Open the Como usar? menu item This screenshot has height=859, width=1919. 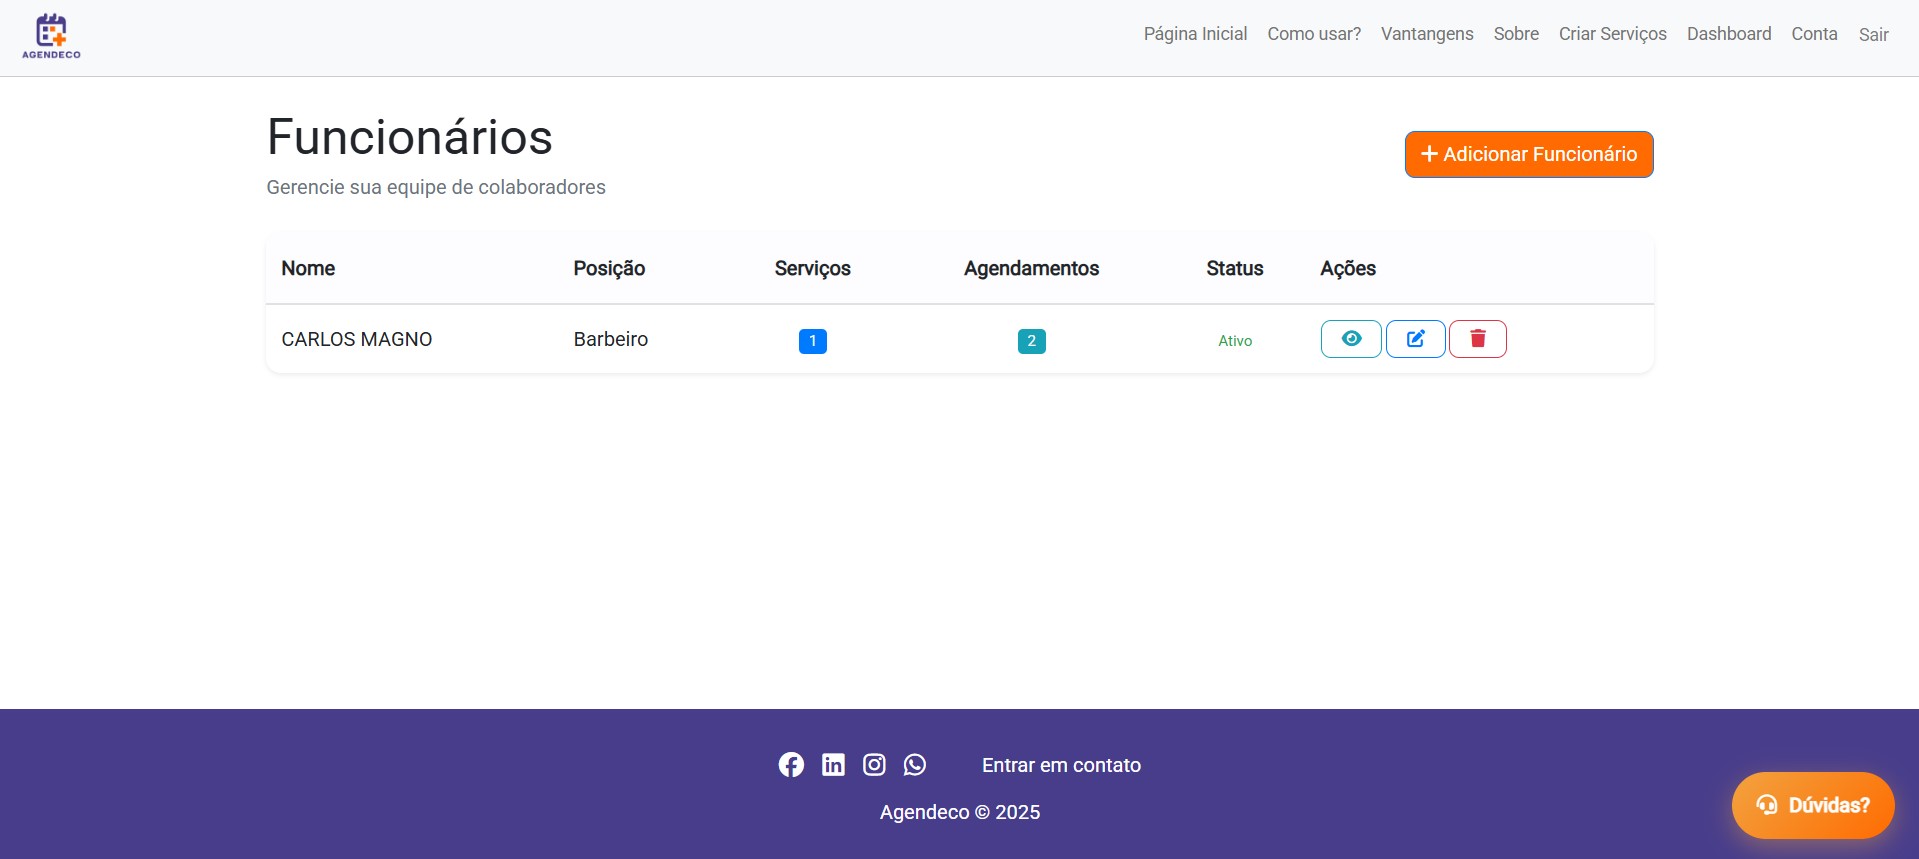coord(1314,34)
